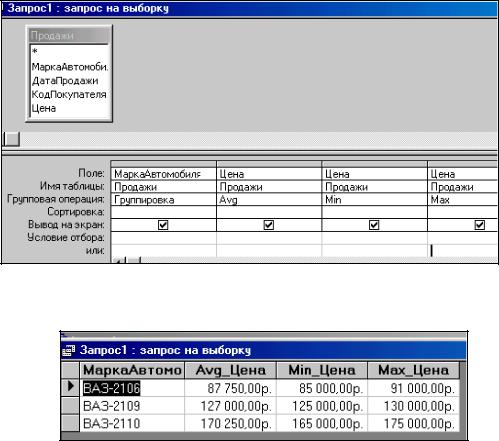Select the ВАЗ-2106 cell
Viewport: 499px width, 441px height.
point(132,388)
